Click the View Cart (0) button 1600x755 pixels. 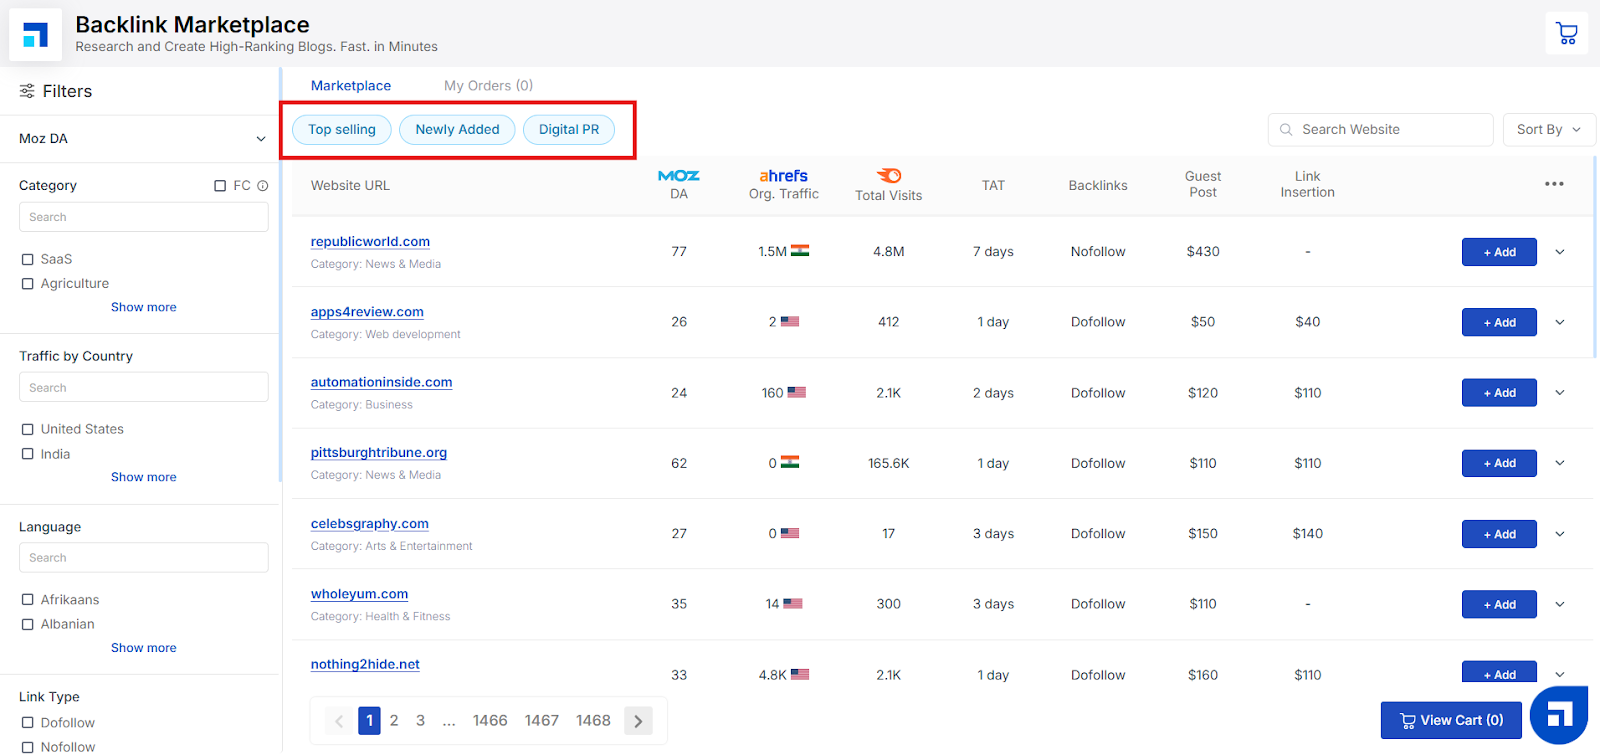tap(1451, 720)
